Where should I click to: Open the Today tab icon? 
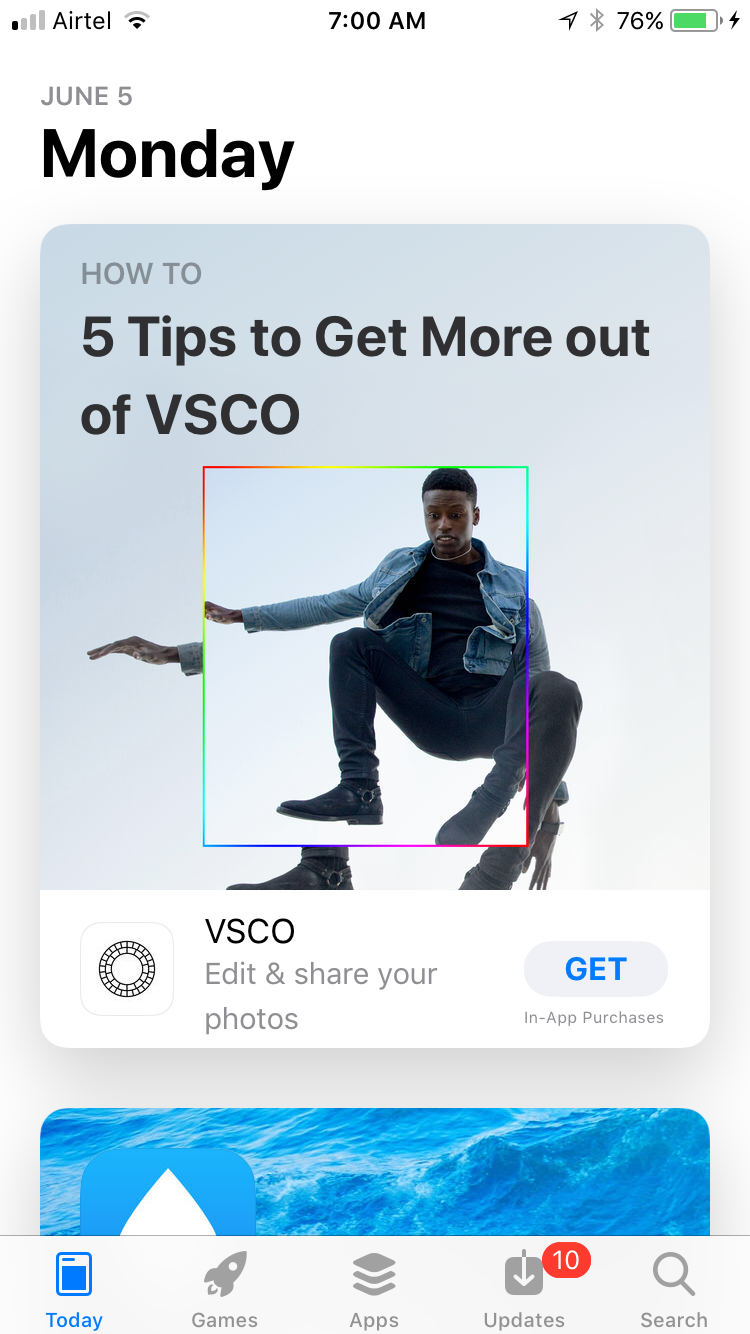(74, 1274)
